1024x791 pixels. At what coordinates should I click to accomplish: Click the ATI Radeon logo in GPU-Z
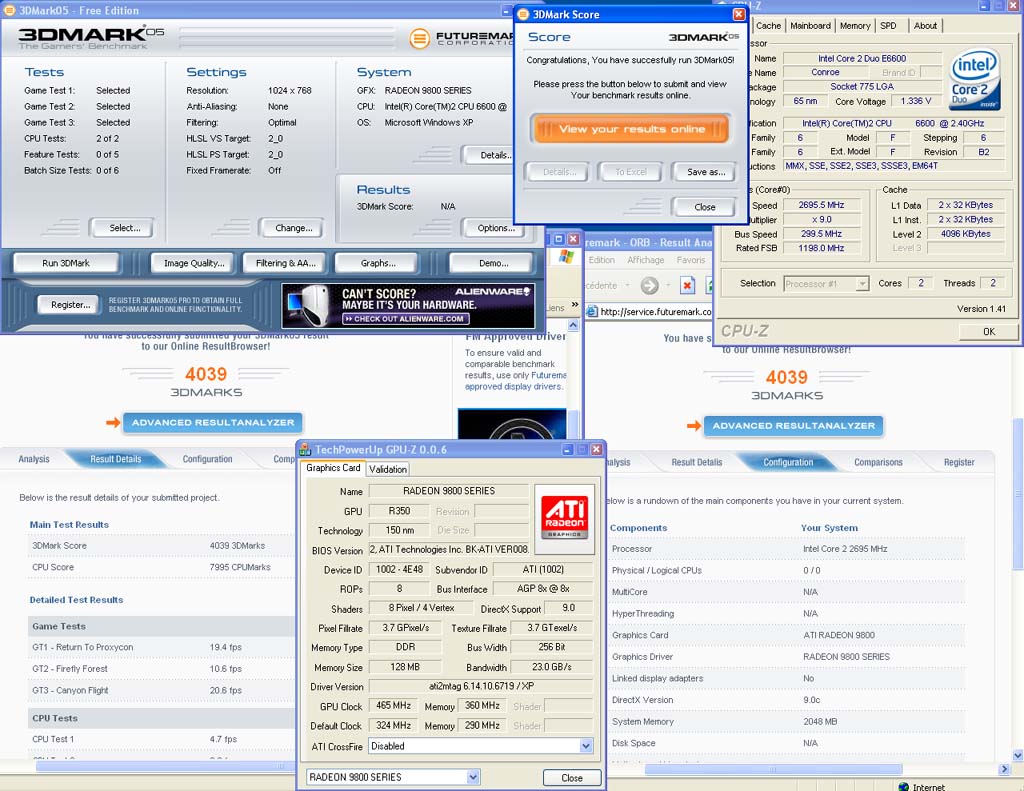tap(564, 516)
